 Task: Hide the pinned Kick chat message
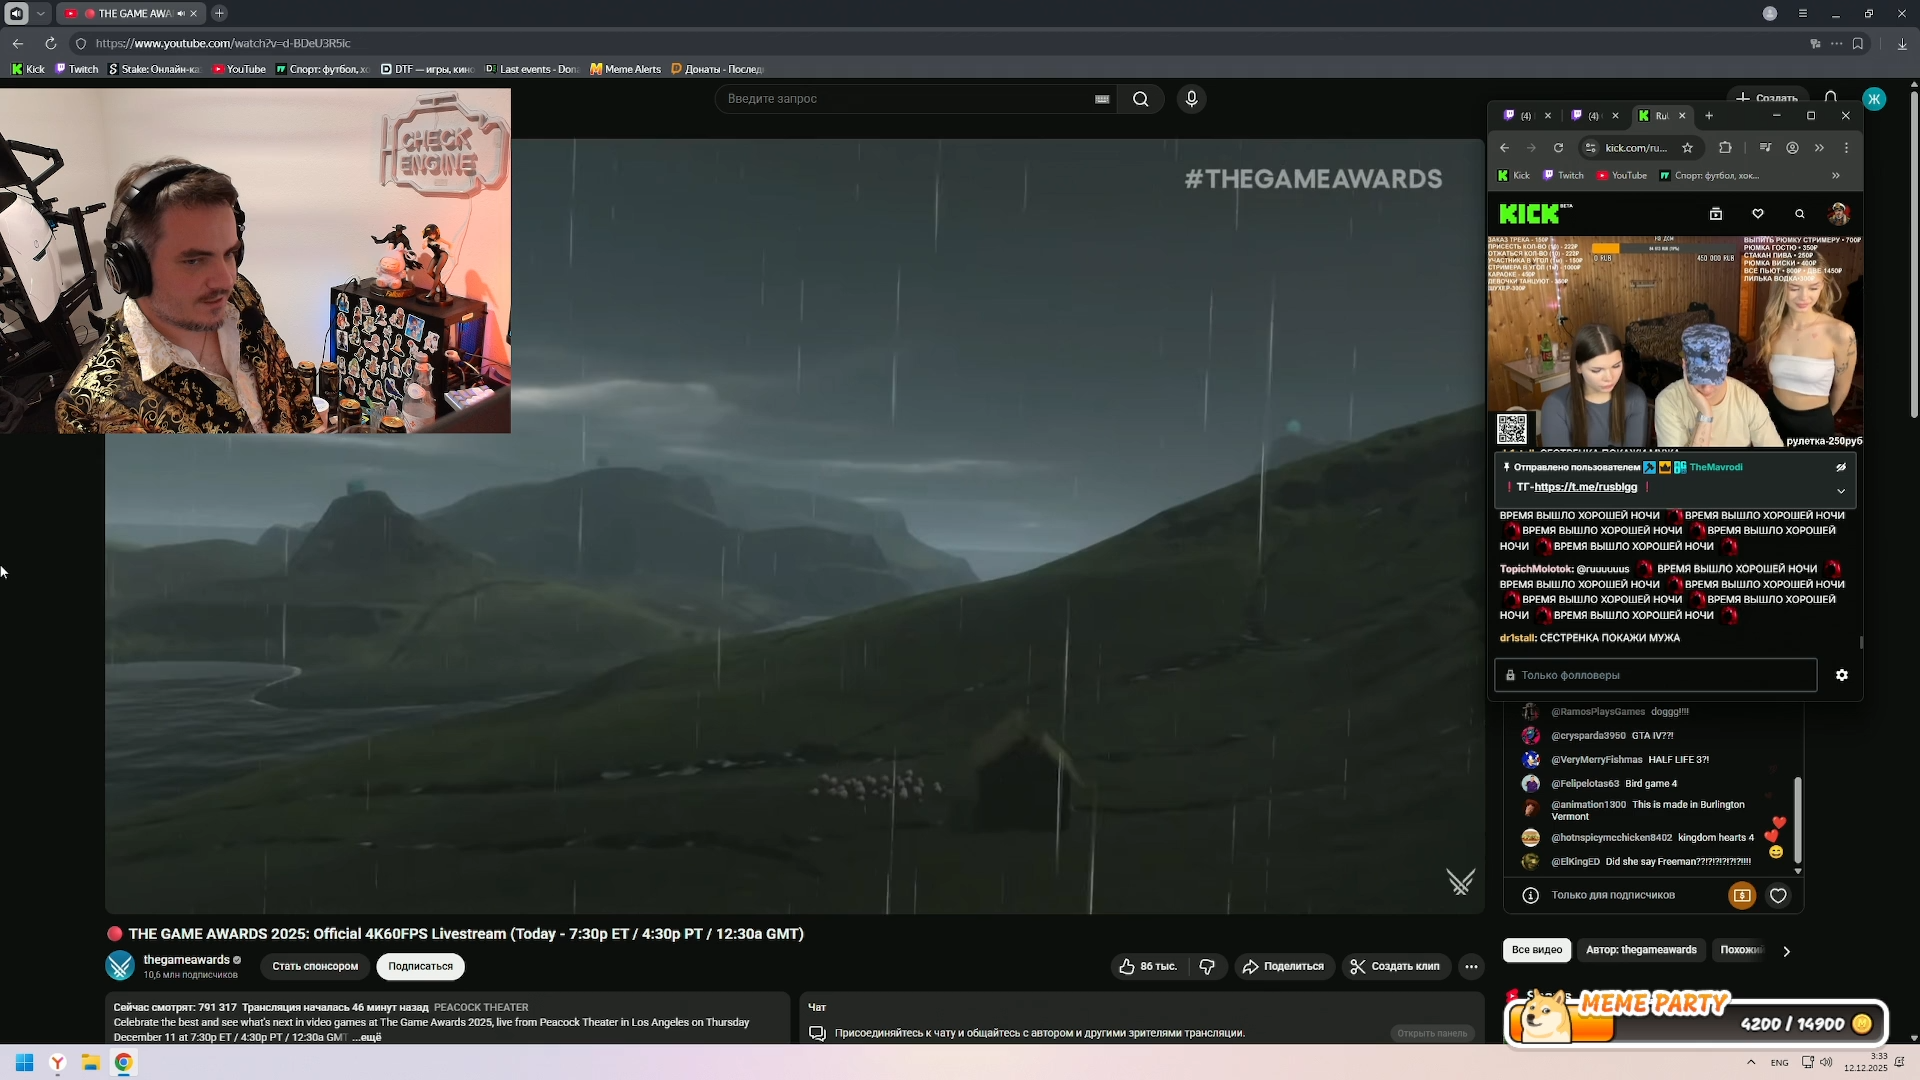point(1840,467)
